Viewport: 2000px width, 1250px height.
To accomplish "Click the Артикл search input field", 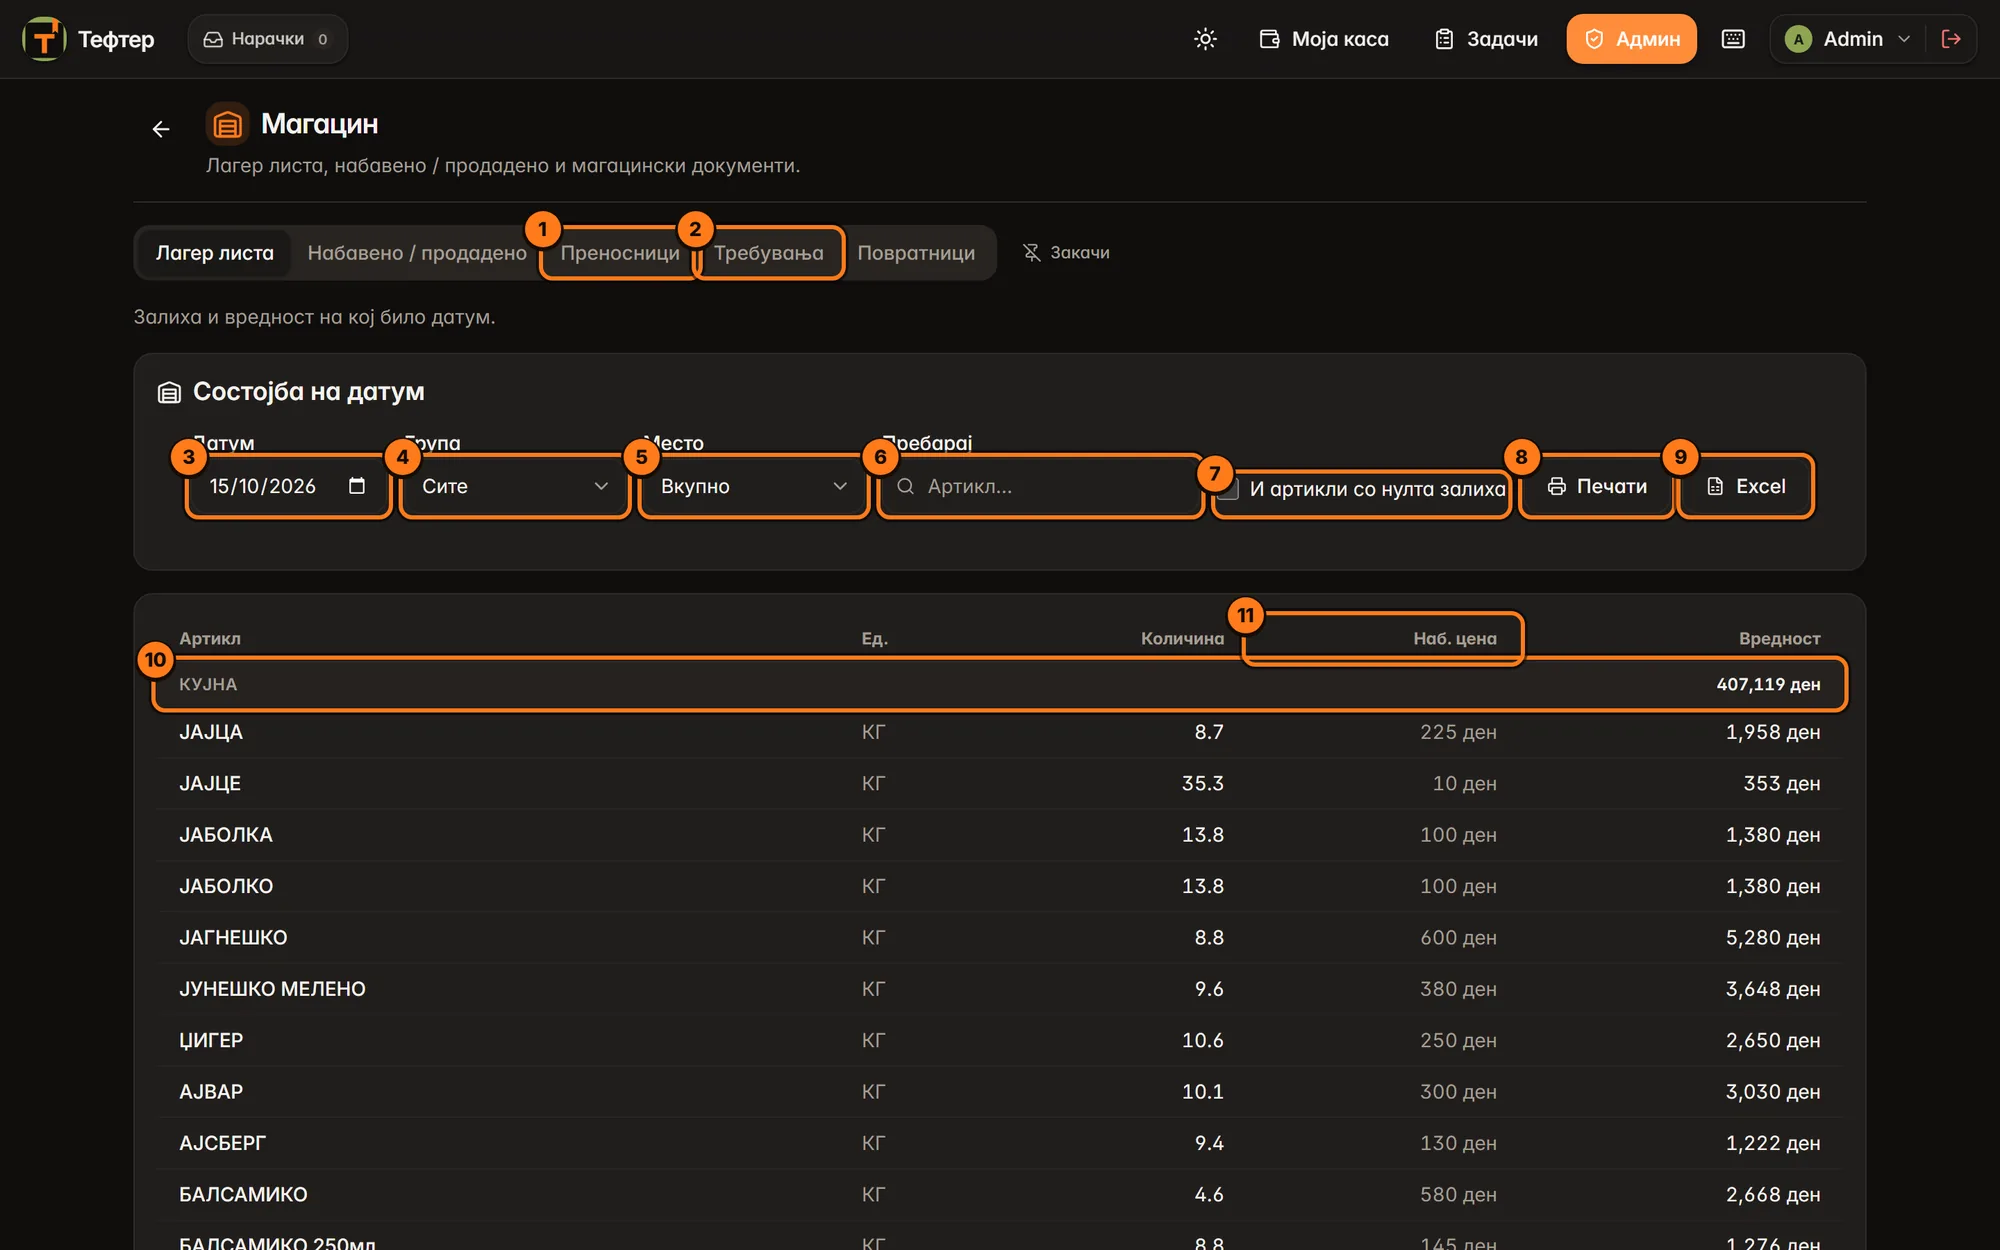I will (x=1040, y=486).
